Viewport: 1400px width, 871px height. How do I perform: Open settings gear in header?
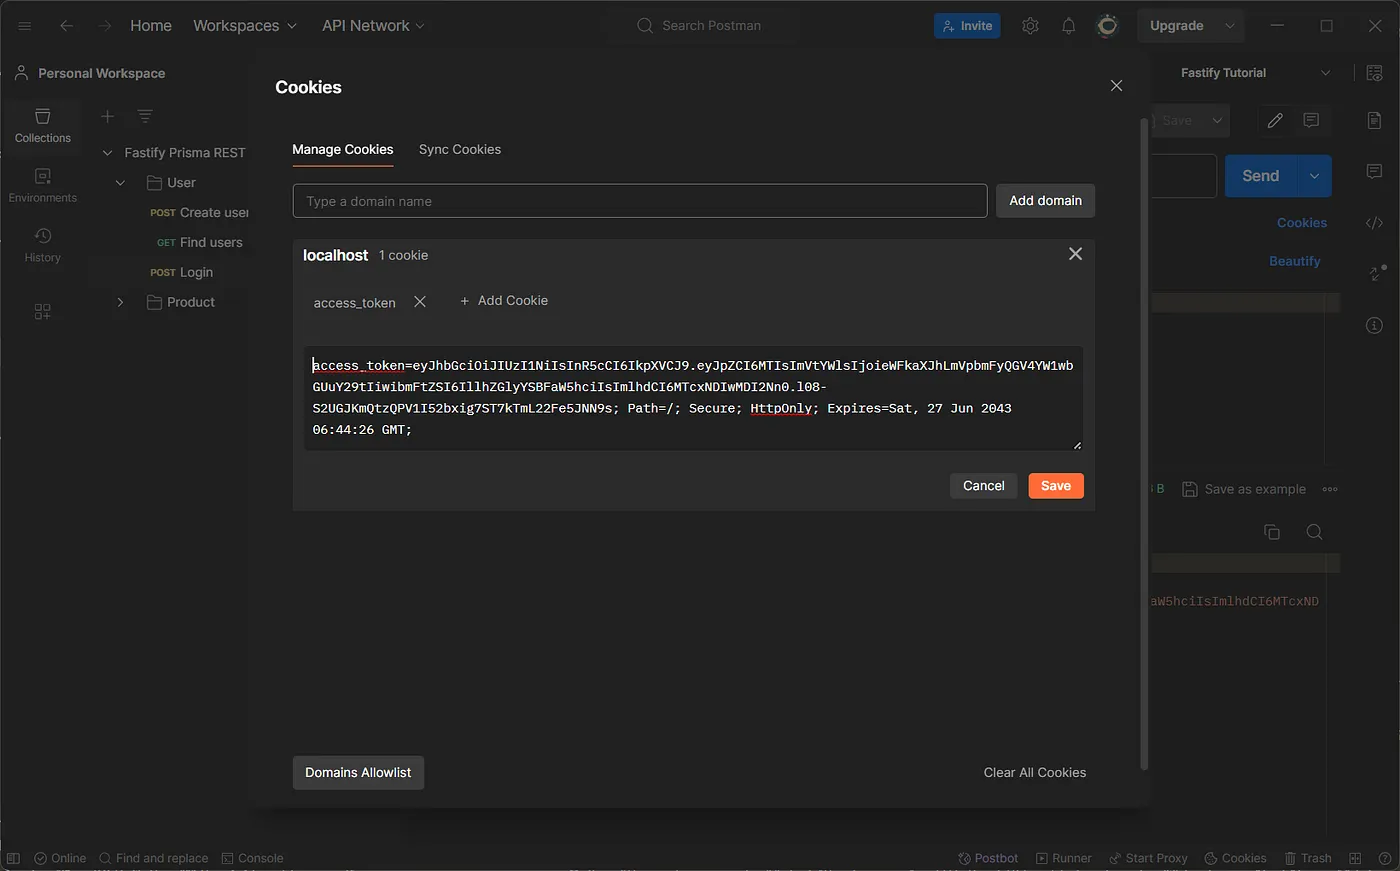(x=1030, y=26)
